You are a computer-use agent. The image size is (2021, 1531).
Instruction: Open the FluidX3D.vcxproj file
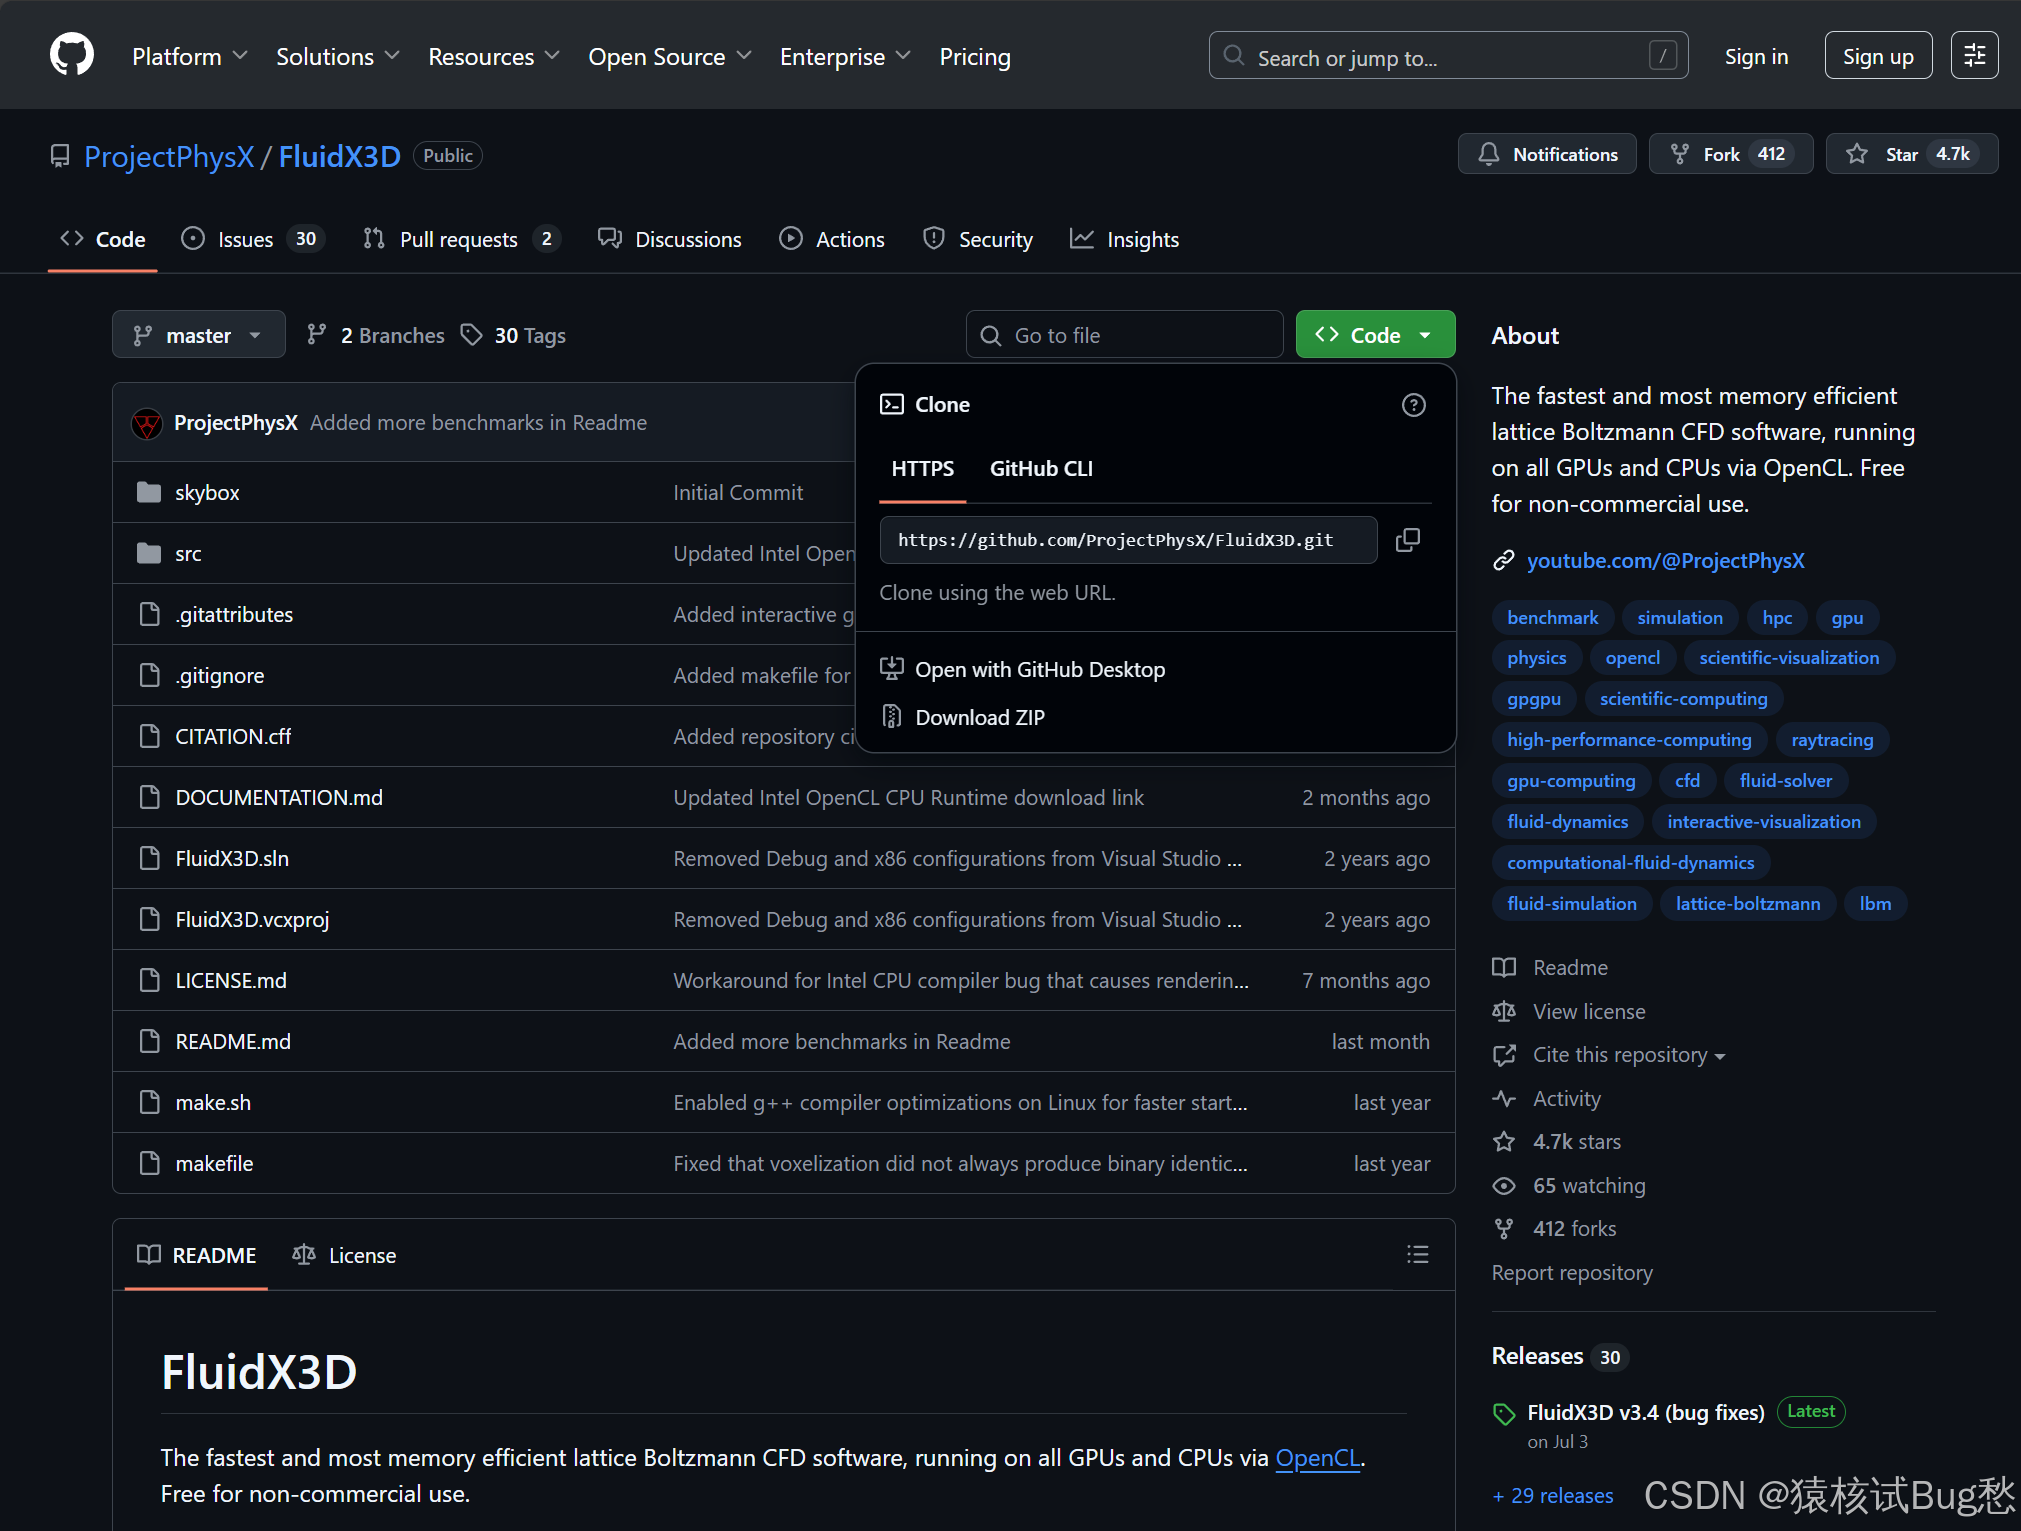(252, 919)
